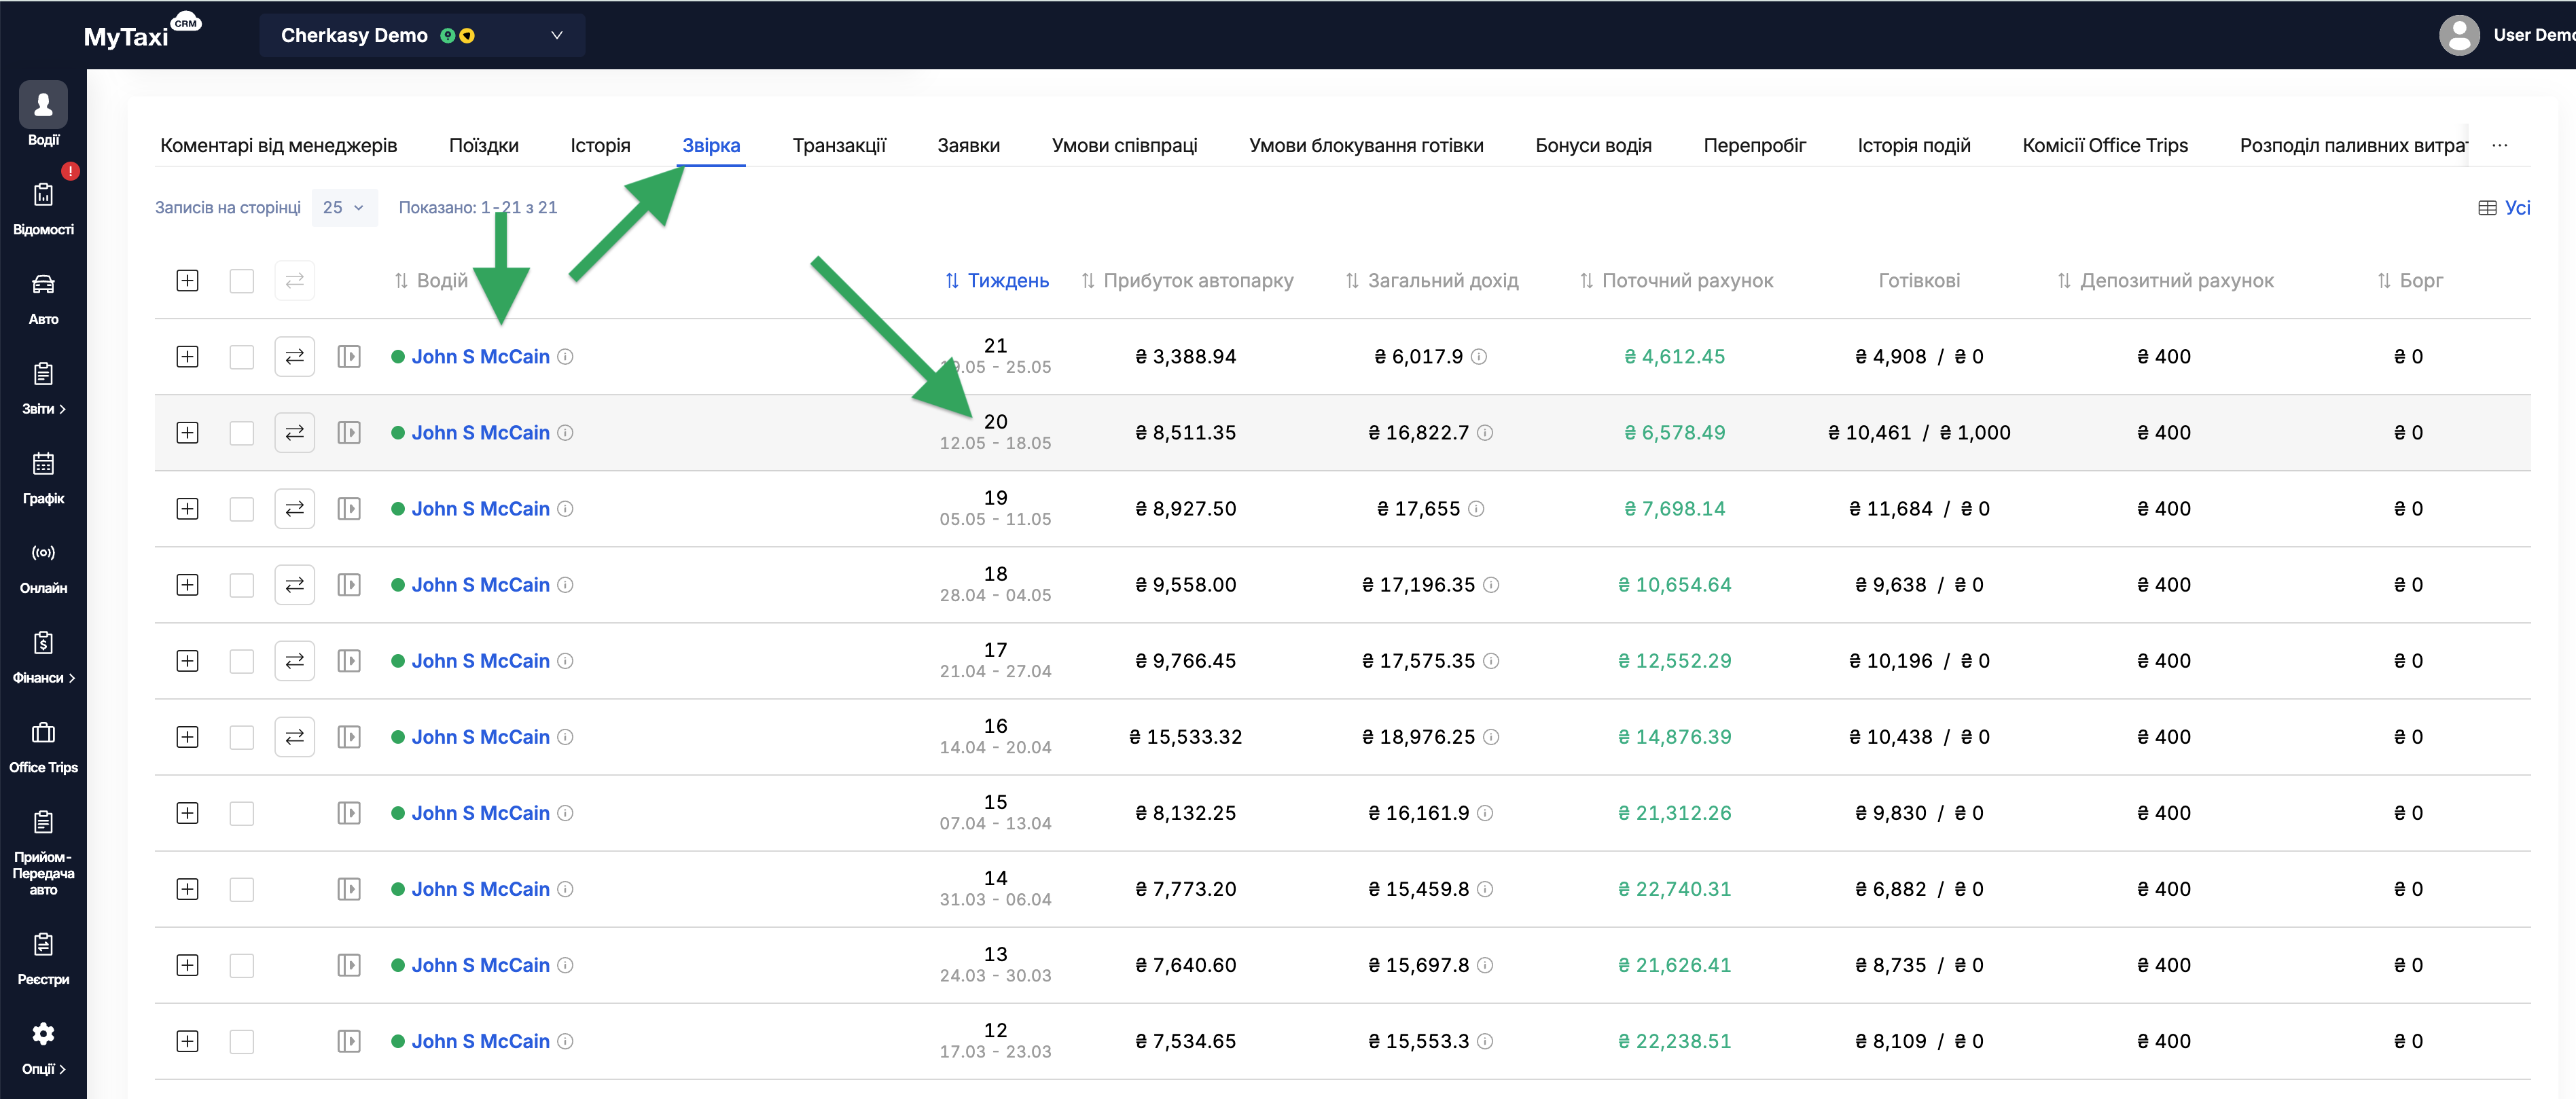
Task: Check the row checkbox for week 12
Action: [242, 1041]
